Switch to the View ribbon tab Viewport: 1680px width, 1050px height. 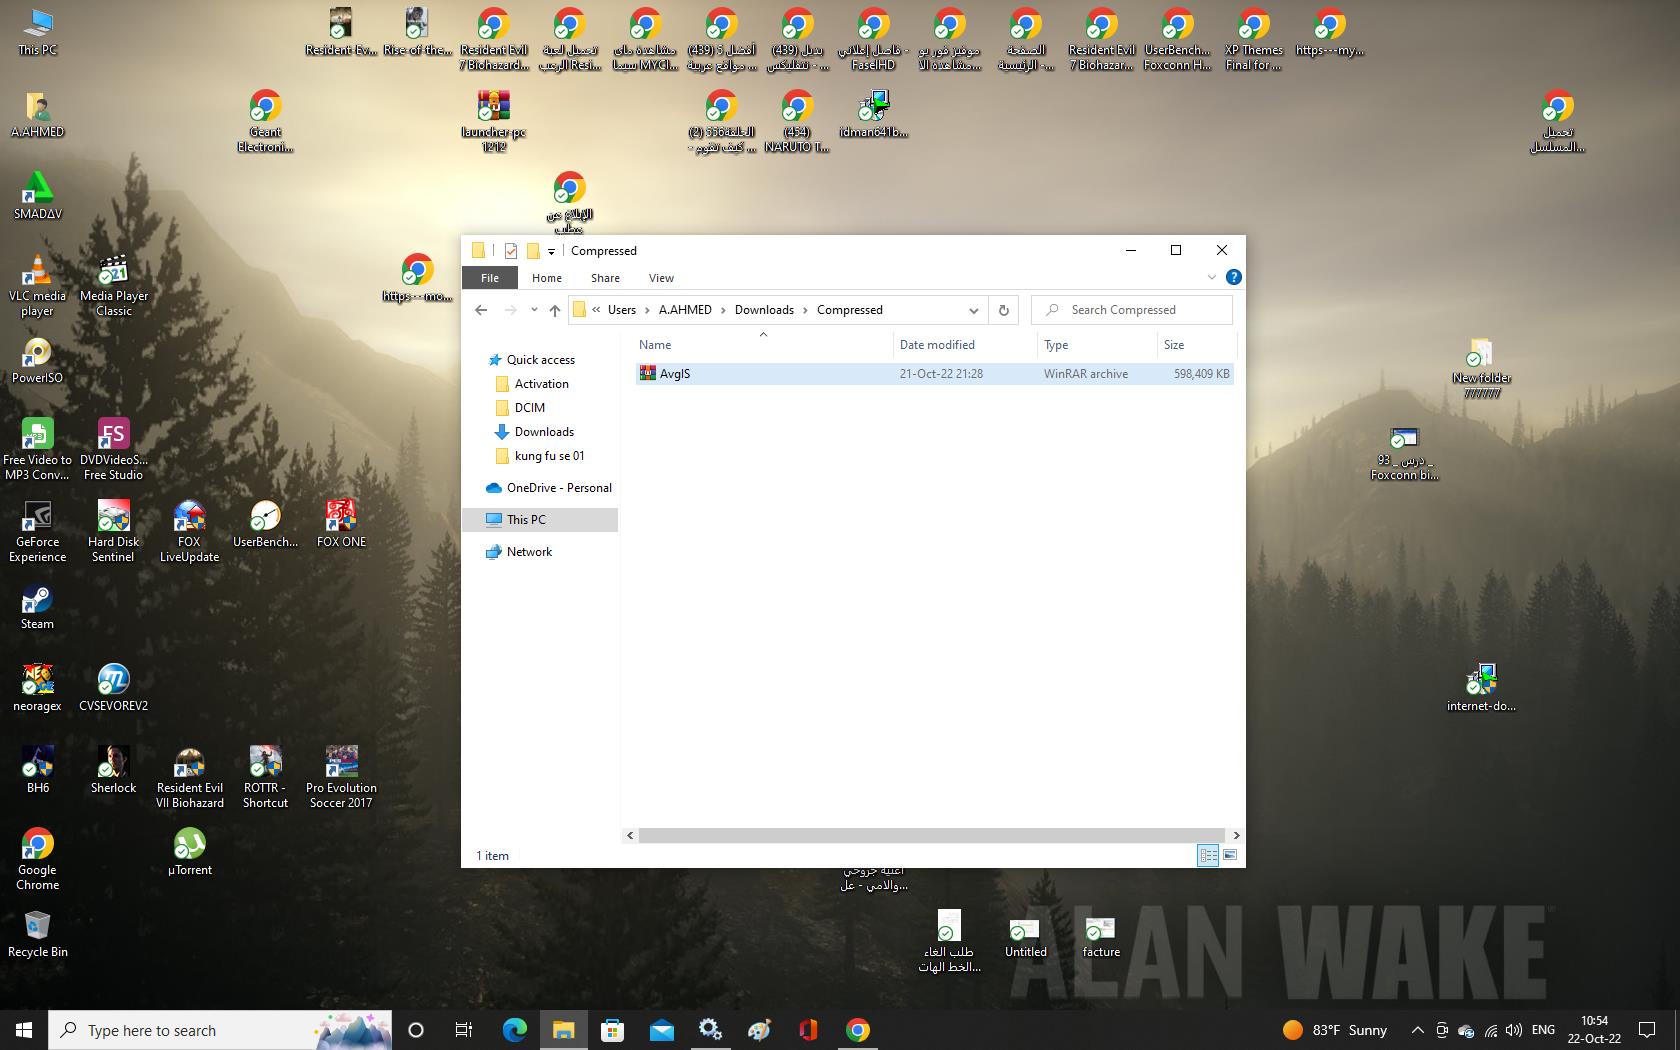[x=661, y=278]
